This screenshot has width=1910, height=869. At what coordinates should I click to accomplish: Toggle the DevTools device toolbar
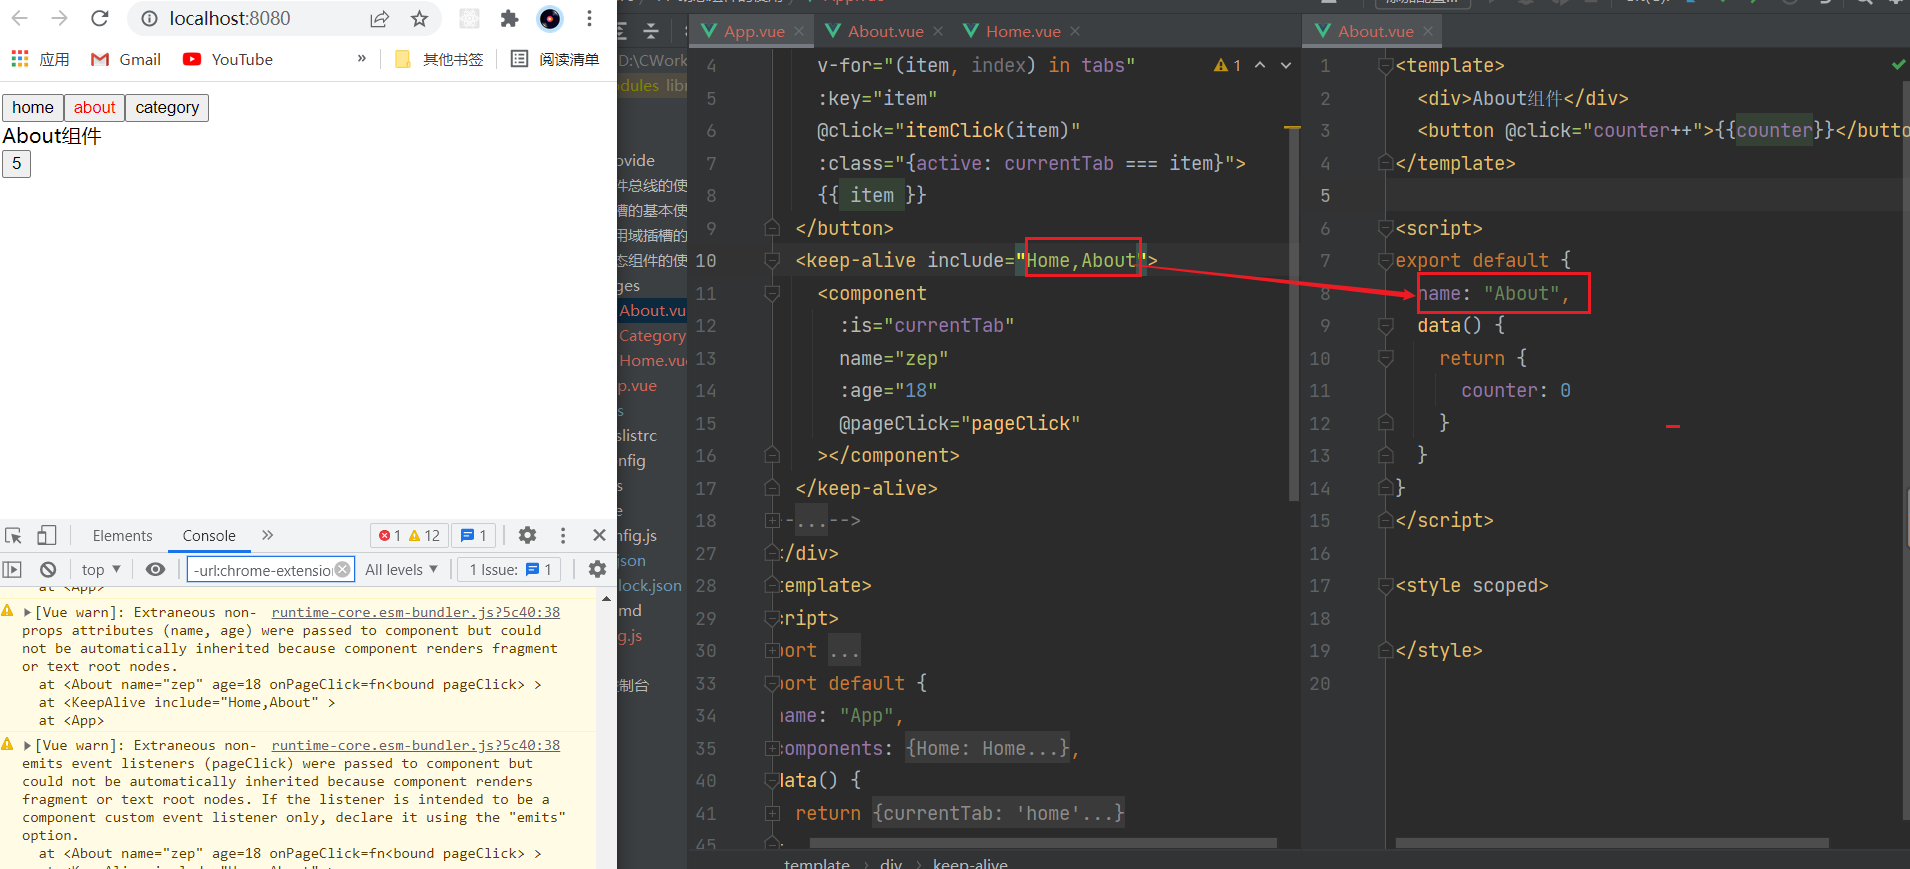tap(46, 535)
